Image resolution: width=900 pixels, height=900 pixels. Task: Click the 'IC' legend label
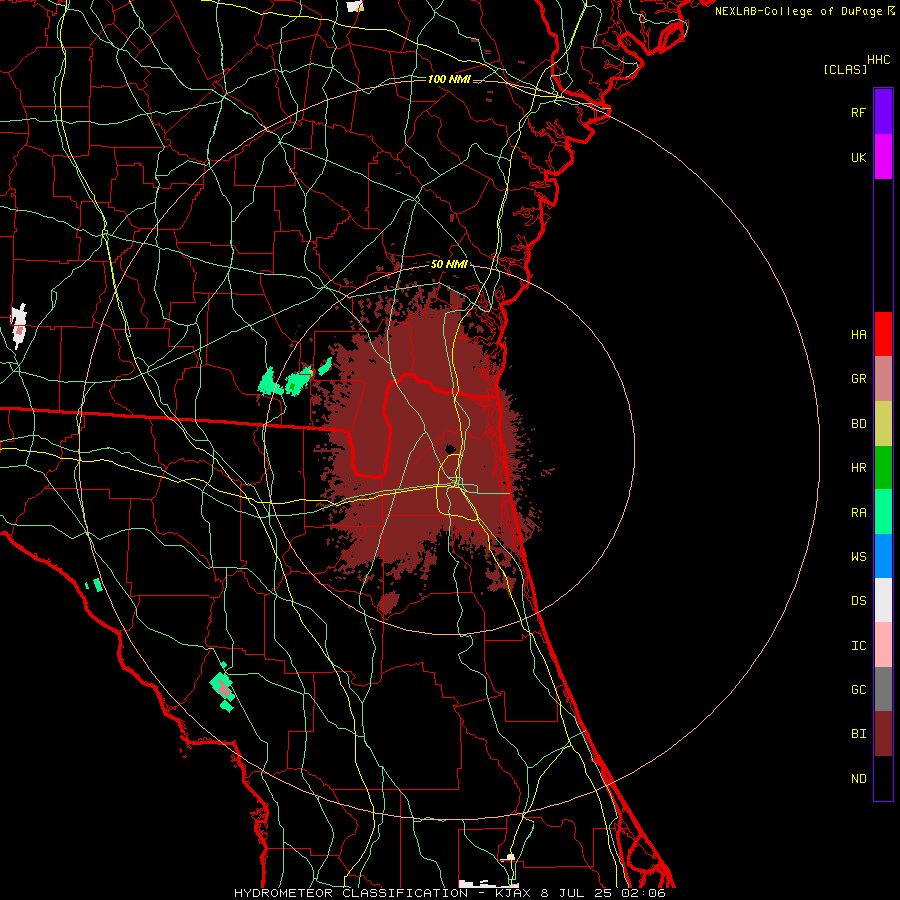click(858, 646)
